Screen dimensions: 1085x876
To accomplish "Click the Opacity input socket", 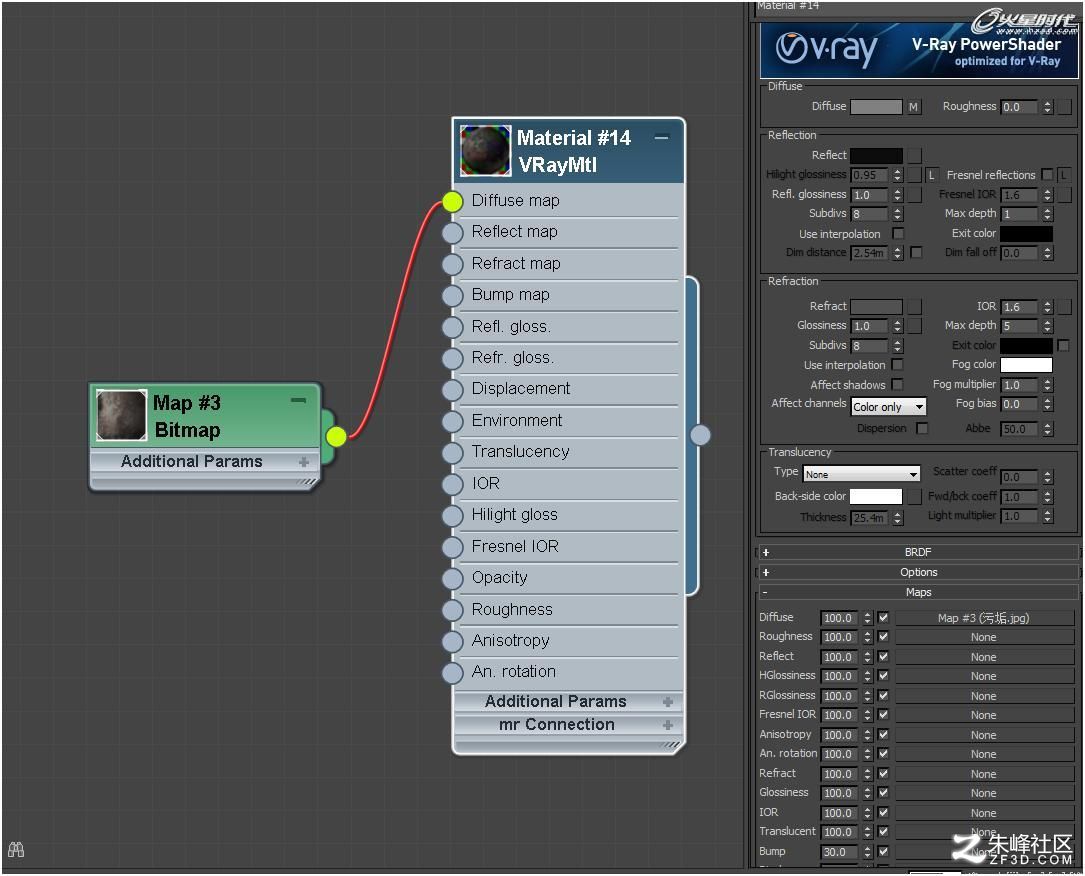I will (453, 578).
